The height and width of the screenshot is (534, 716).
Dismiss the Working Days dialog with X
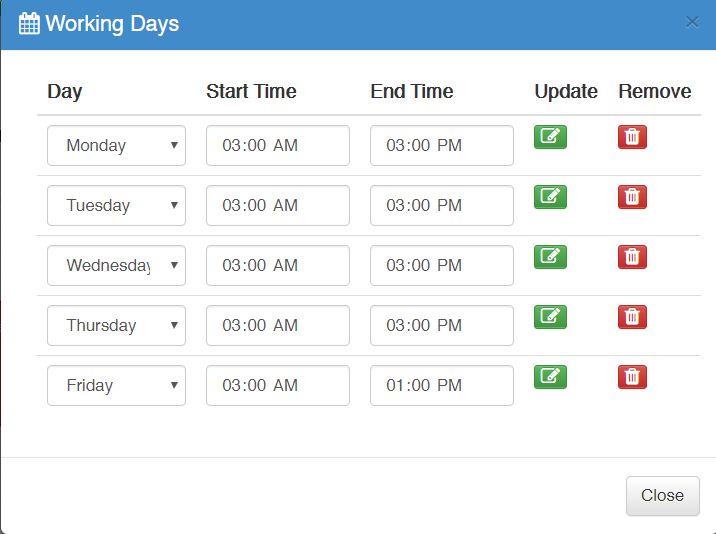click(692, 22)
